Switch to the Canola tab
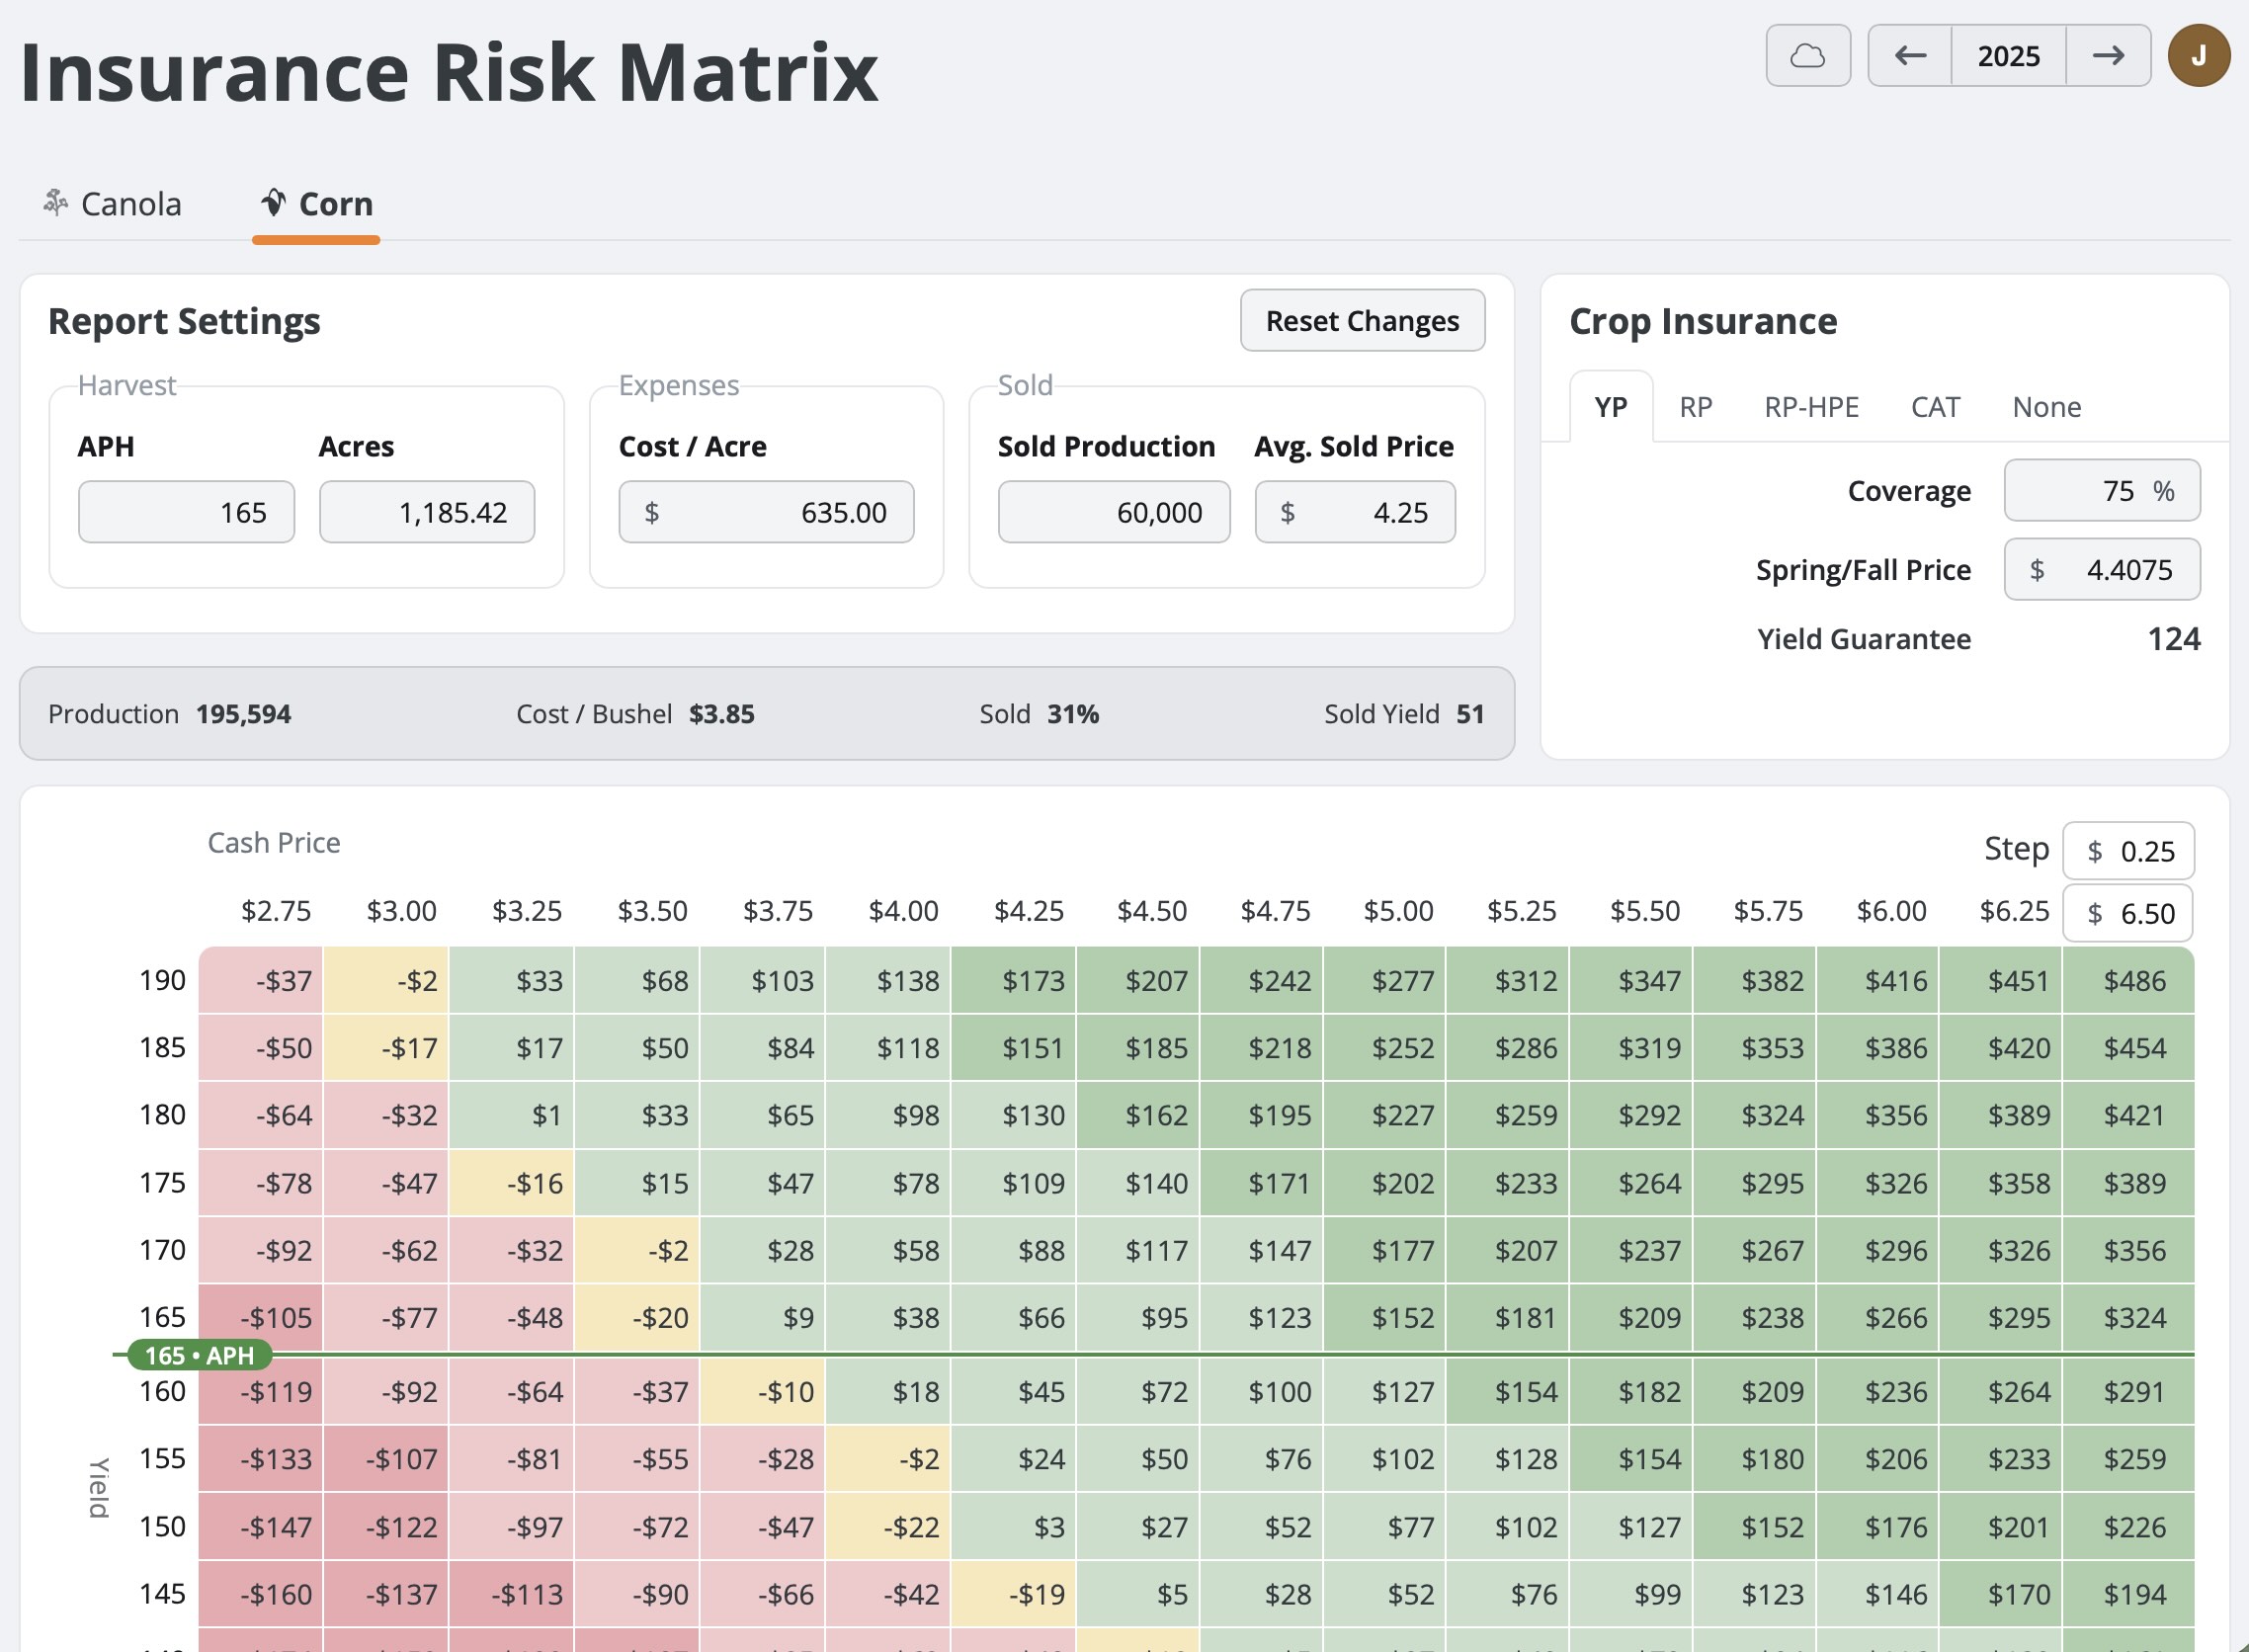 (130, 203)
